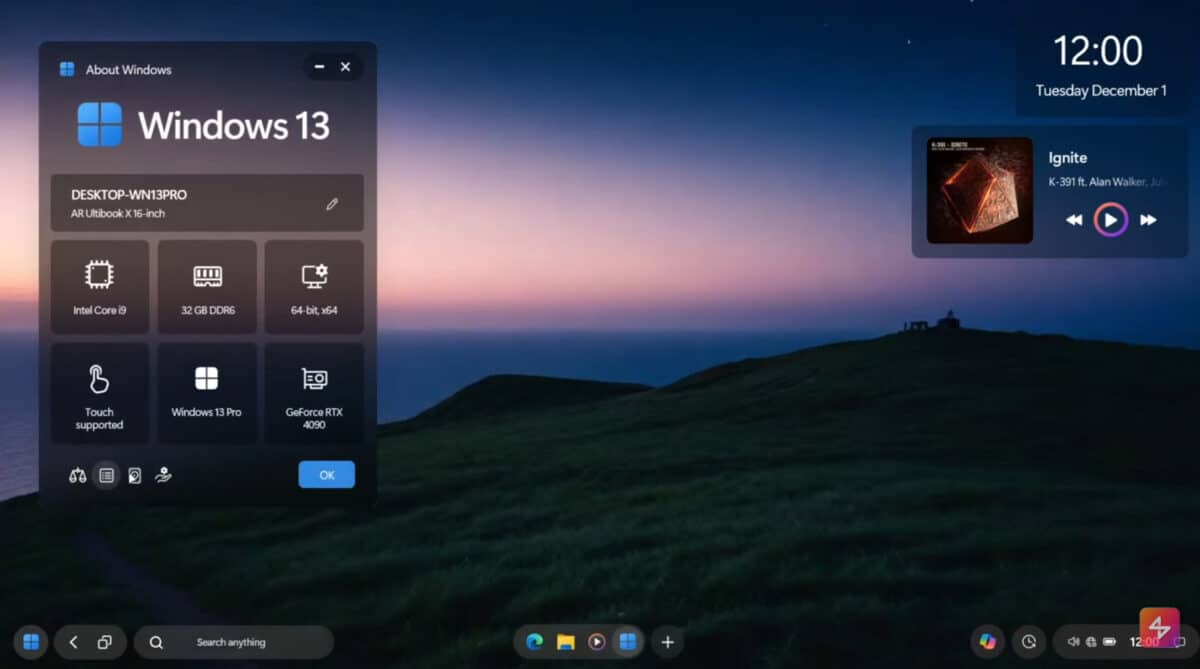Toggle the system info list view icon
Screen dimensions: 1200x669
(106, 475)
